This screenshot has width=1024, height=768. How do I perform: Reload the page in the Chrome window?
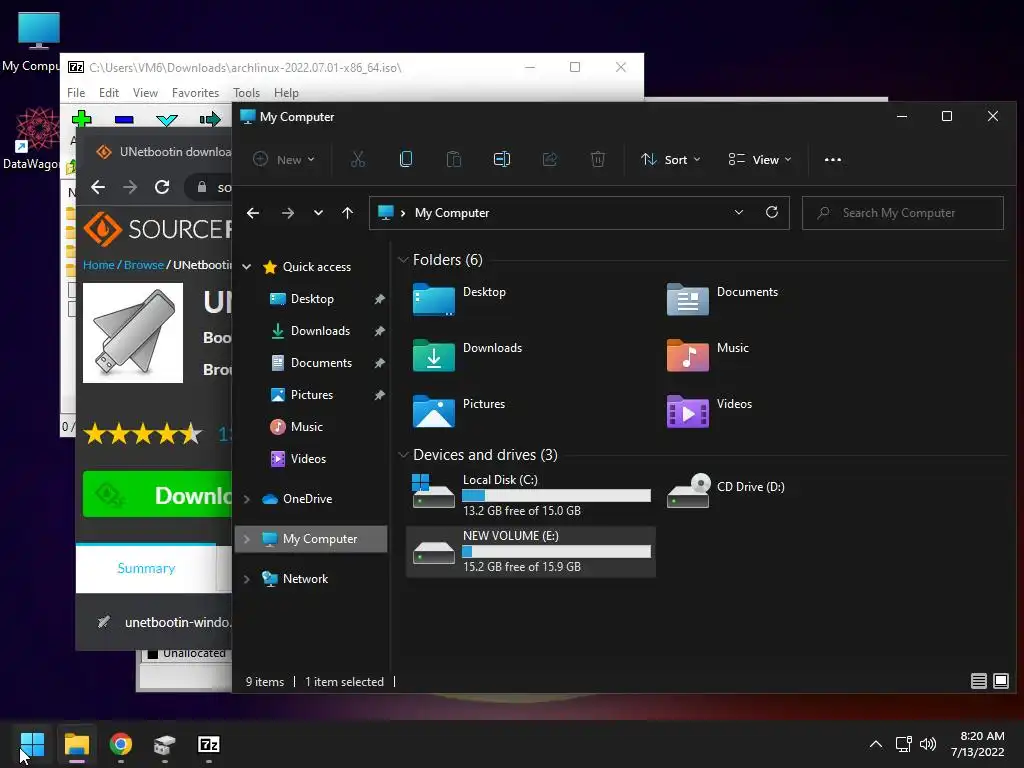[162, 187]
